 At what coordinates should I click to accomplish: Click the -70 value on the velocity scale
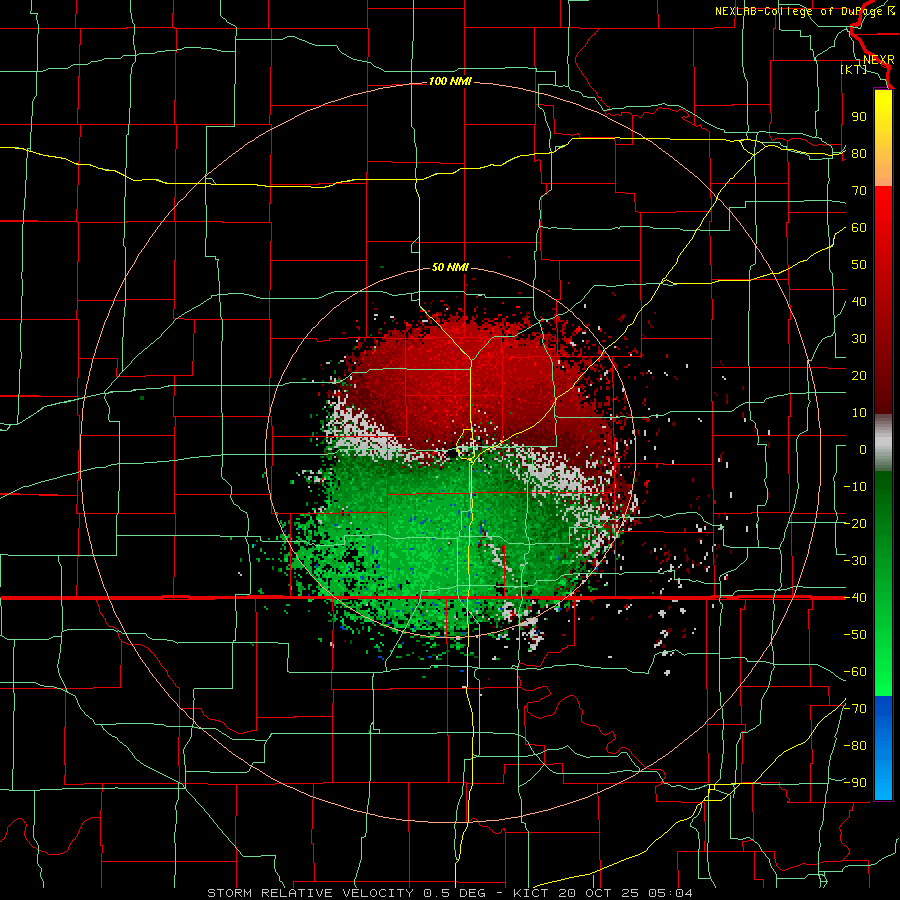click(855, 709)
